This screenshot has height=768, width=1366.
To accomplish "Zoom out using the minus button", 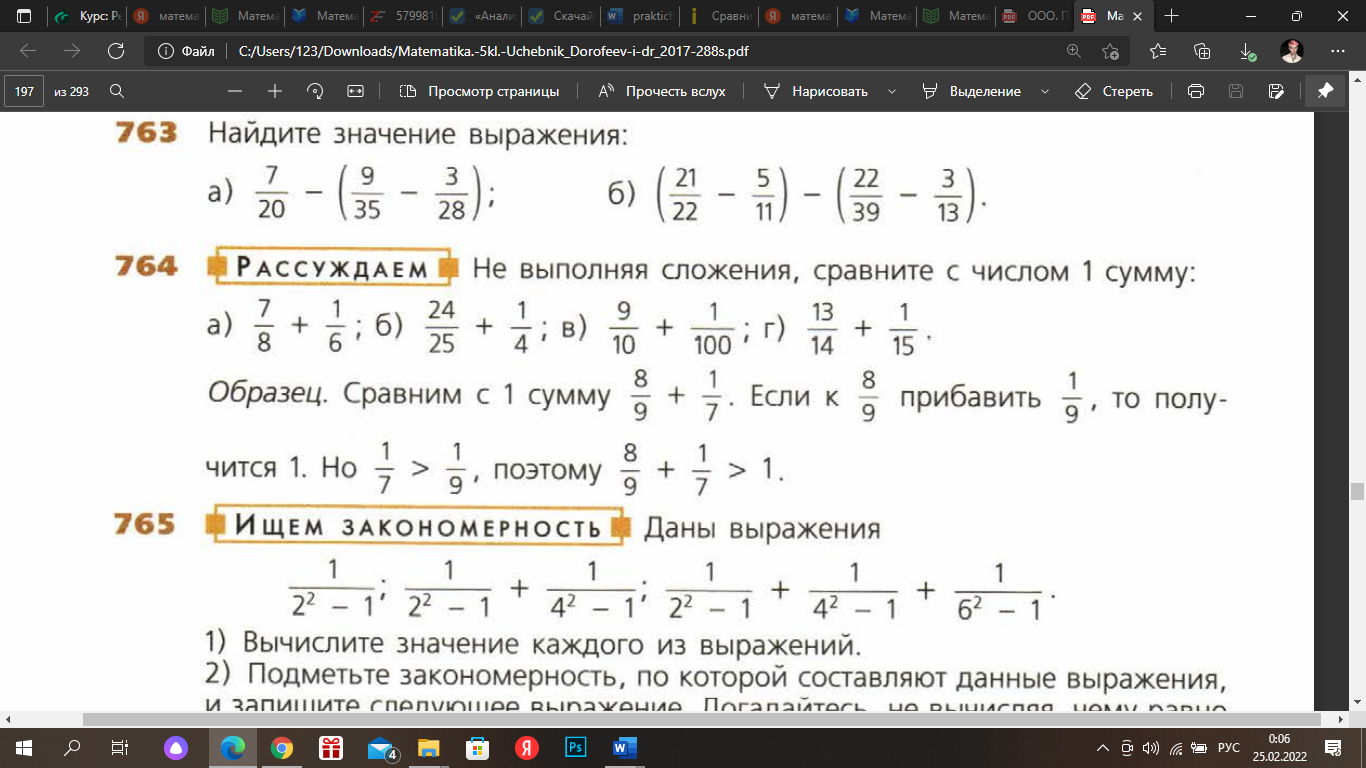I will tap(235, 91).
